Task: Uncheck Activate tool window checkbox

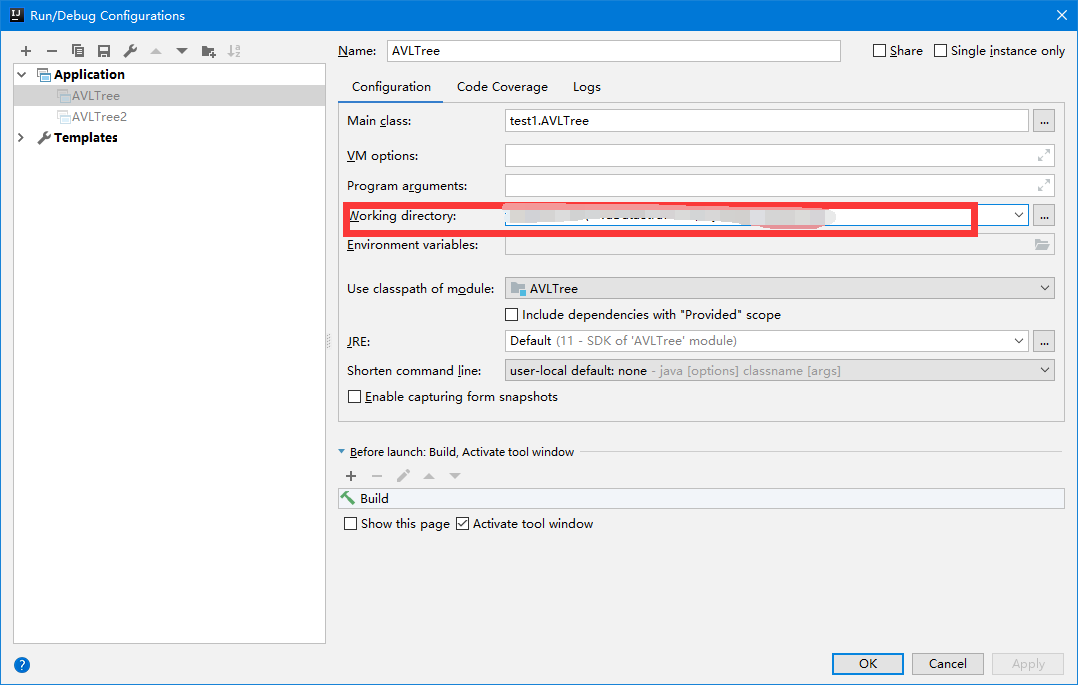Action: 463,523
